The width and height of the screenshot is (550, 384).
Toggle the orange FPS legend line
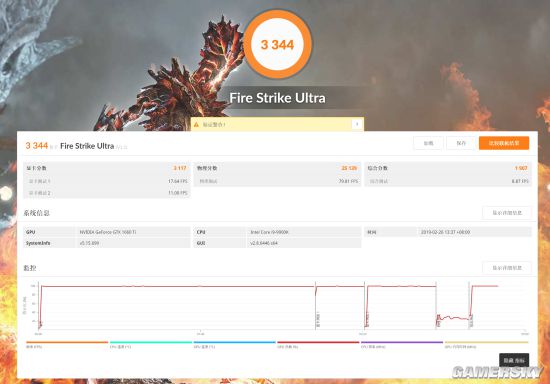click(x=67, y=342)
